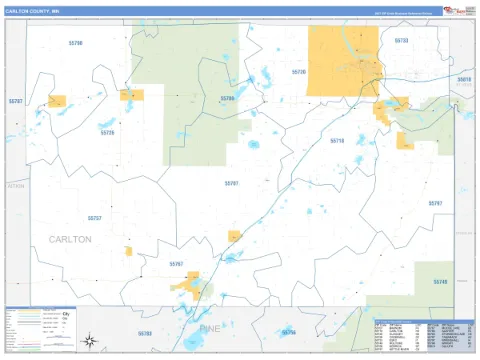Click the 55757 ZIP code label

point(95,218)
